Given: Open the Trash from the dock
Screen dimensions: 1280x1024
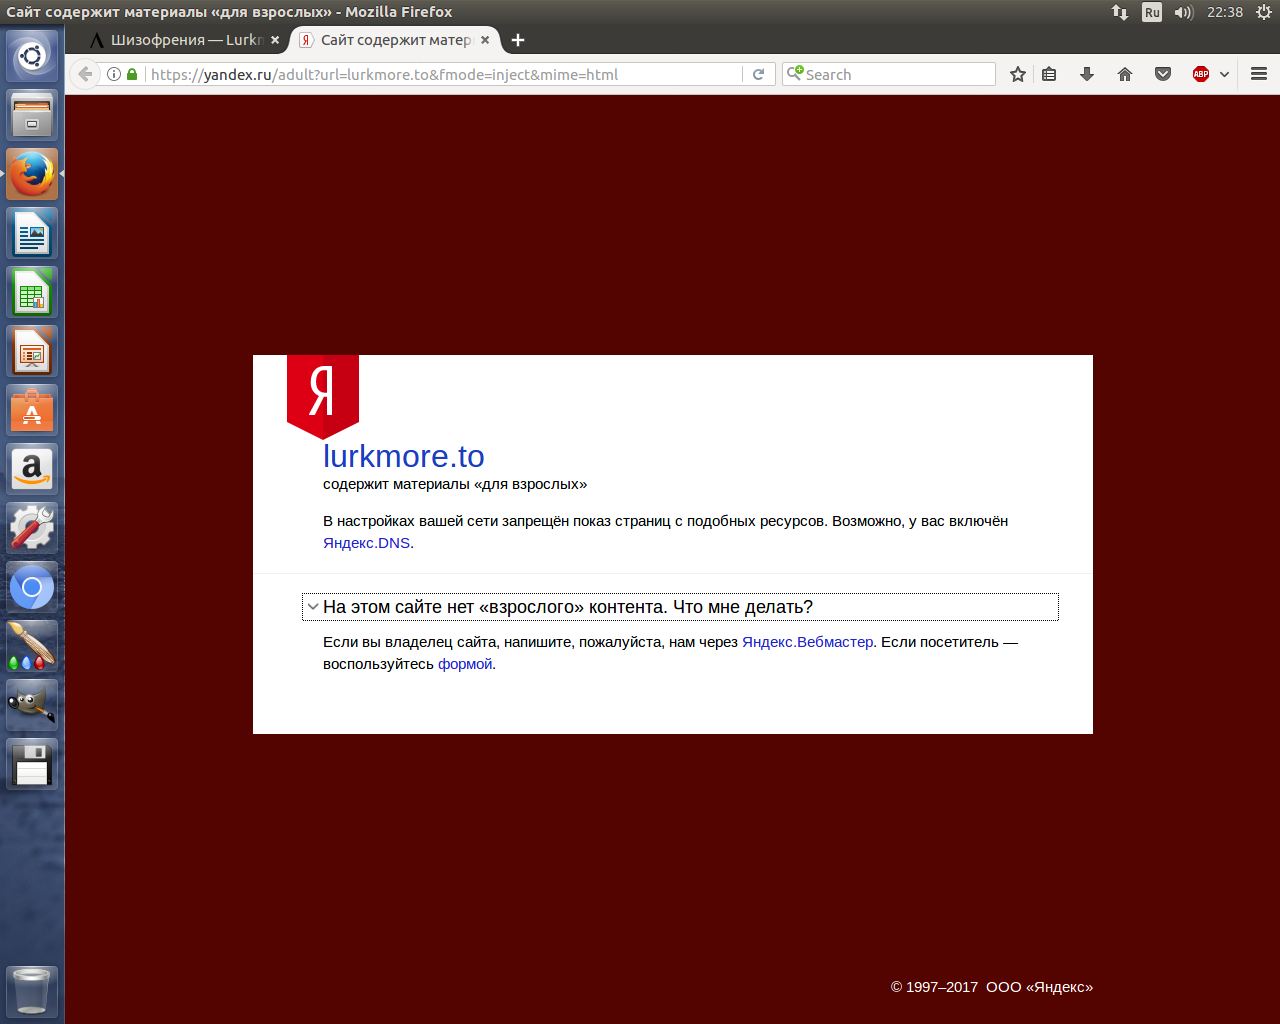Looking at the screenshot, I should [x=32, y=991].
